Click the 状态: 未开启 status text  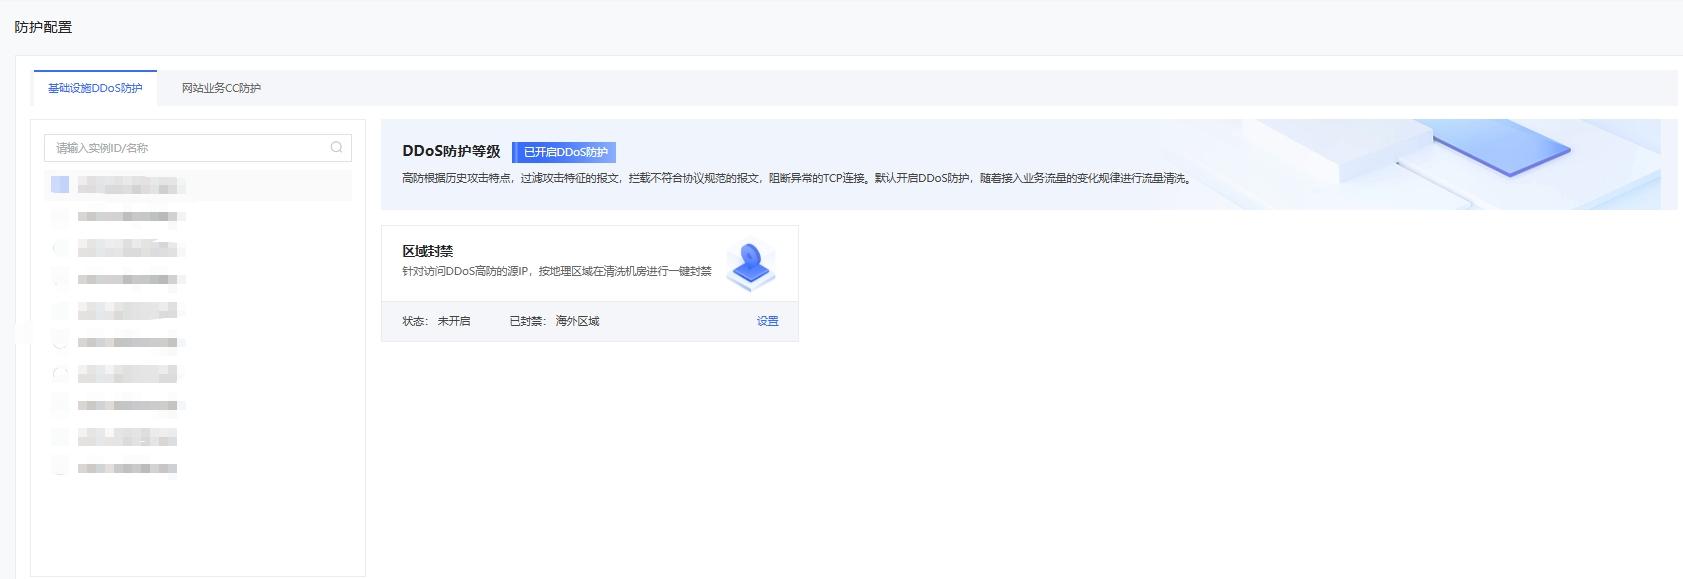coord(436,321)
